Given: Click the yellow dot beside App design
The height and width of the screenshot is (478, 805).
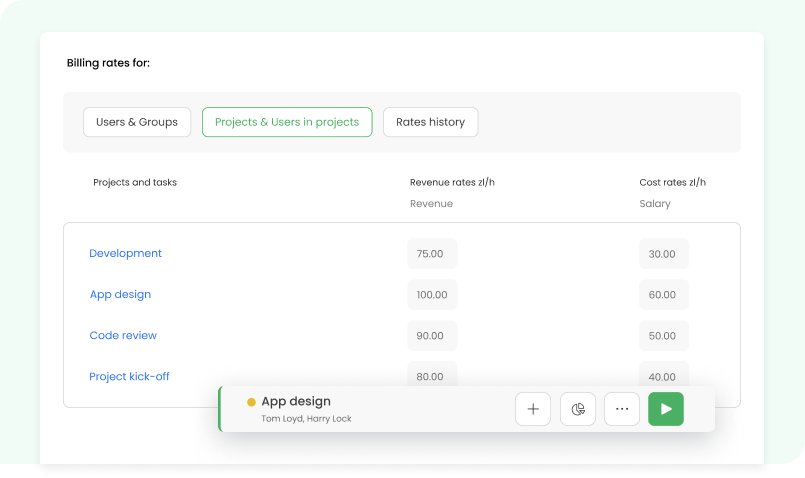Looking at the screenshot, I should (x=251, y=402).
